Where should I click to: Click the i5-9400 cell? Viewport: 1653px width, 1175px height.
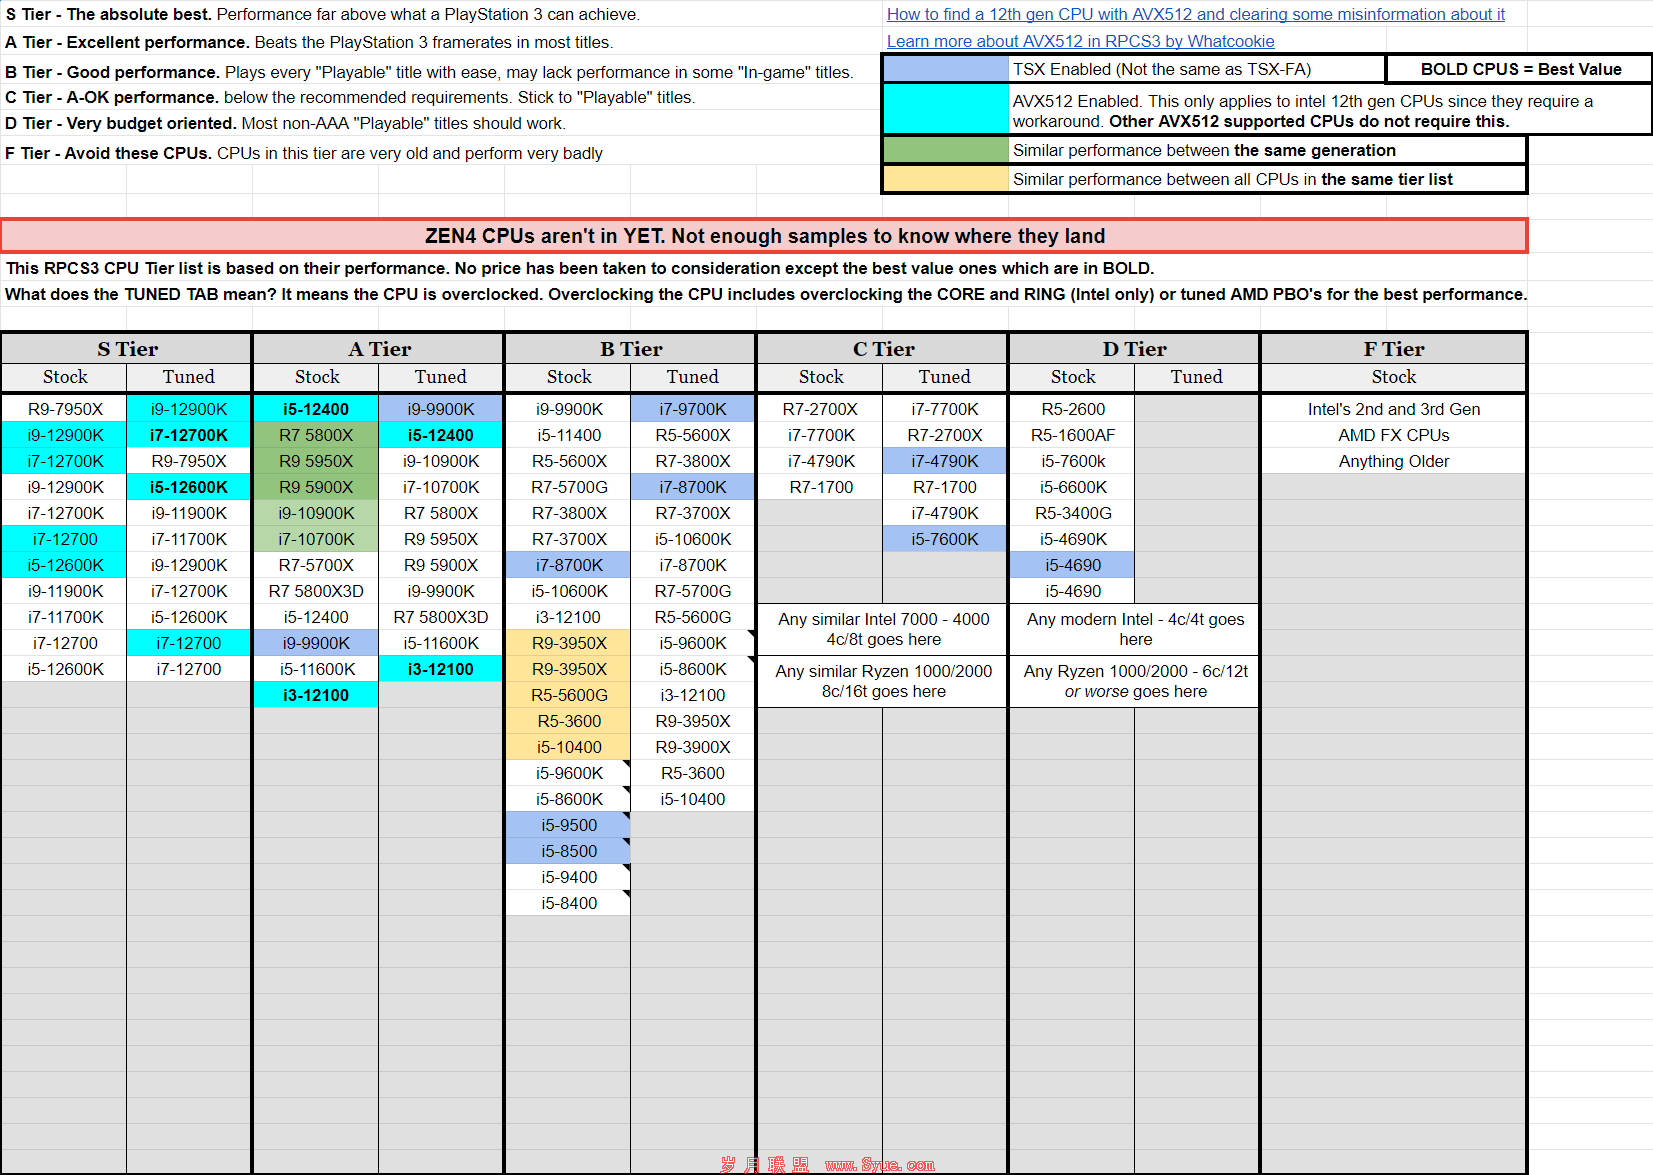click(x=569, y=877)
